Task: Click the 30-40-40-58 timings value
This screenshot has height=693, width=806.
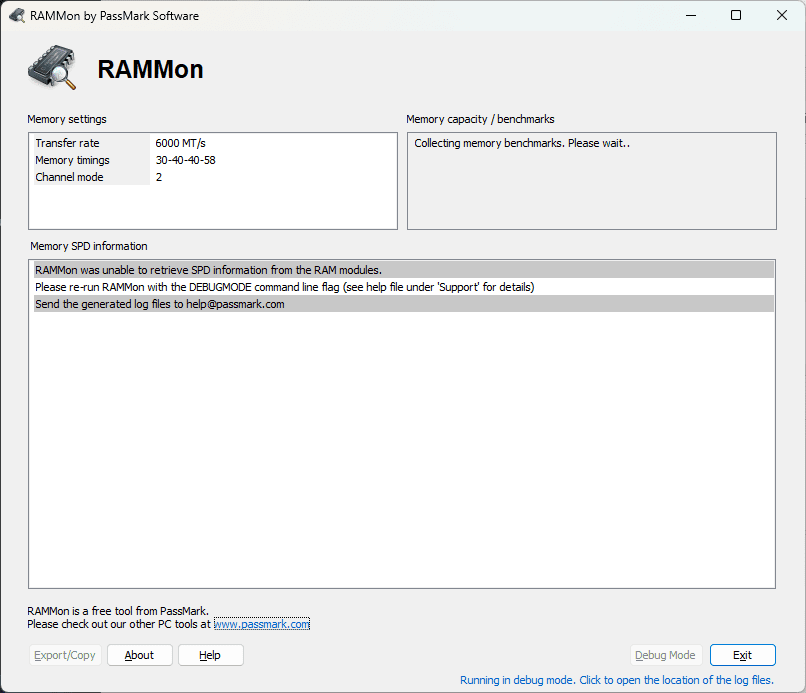Action: tap(186, 160)
